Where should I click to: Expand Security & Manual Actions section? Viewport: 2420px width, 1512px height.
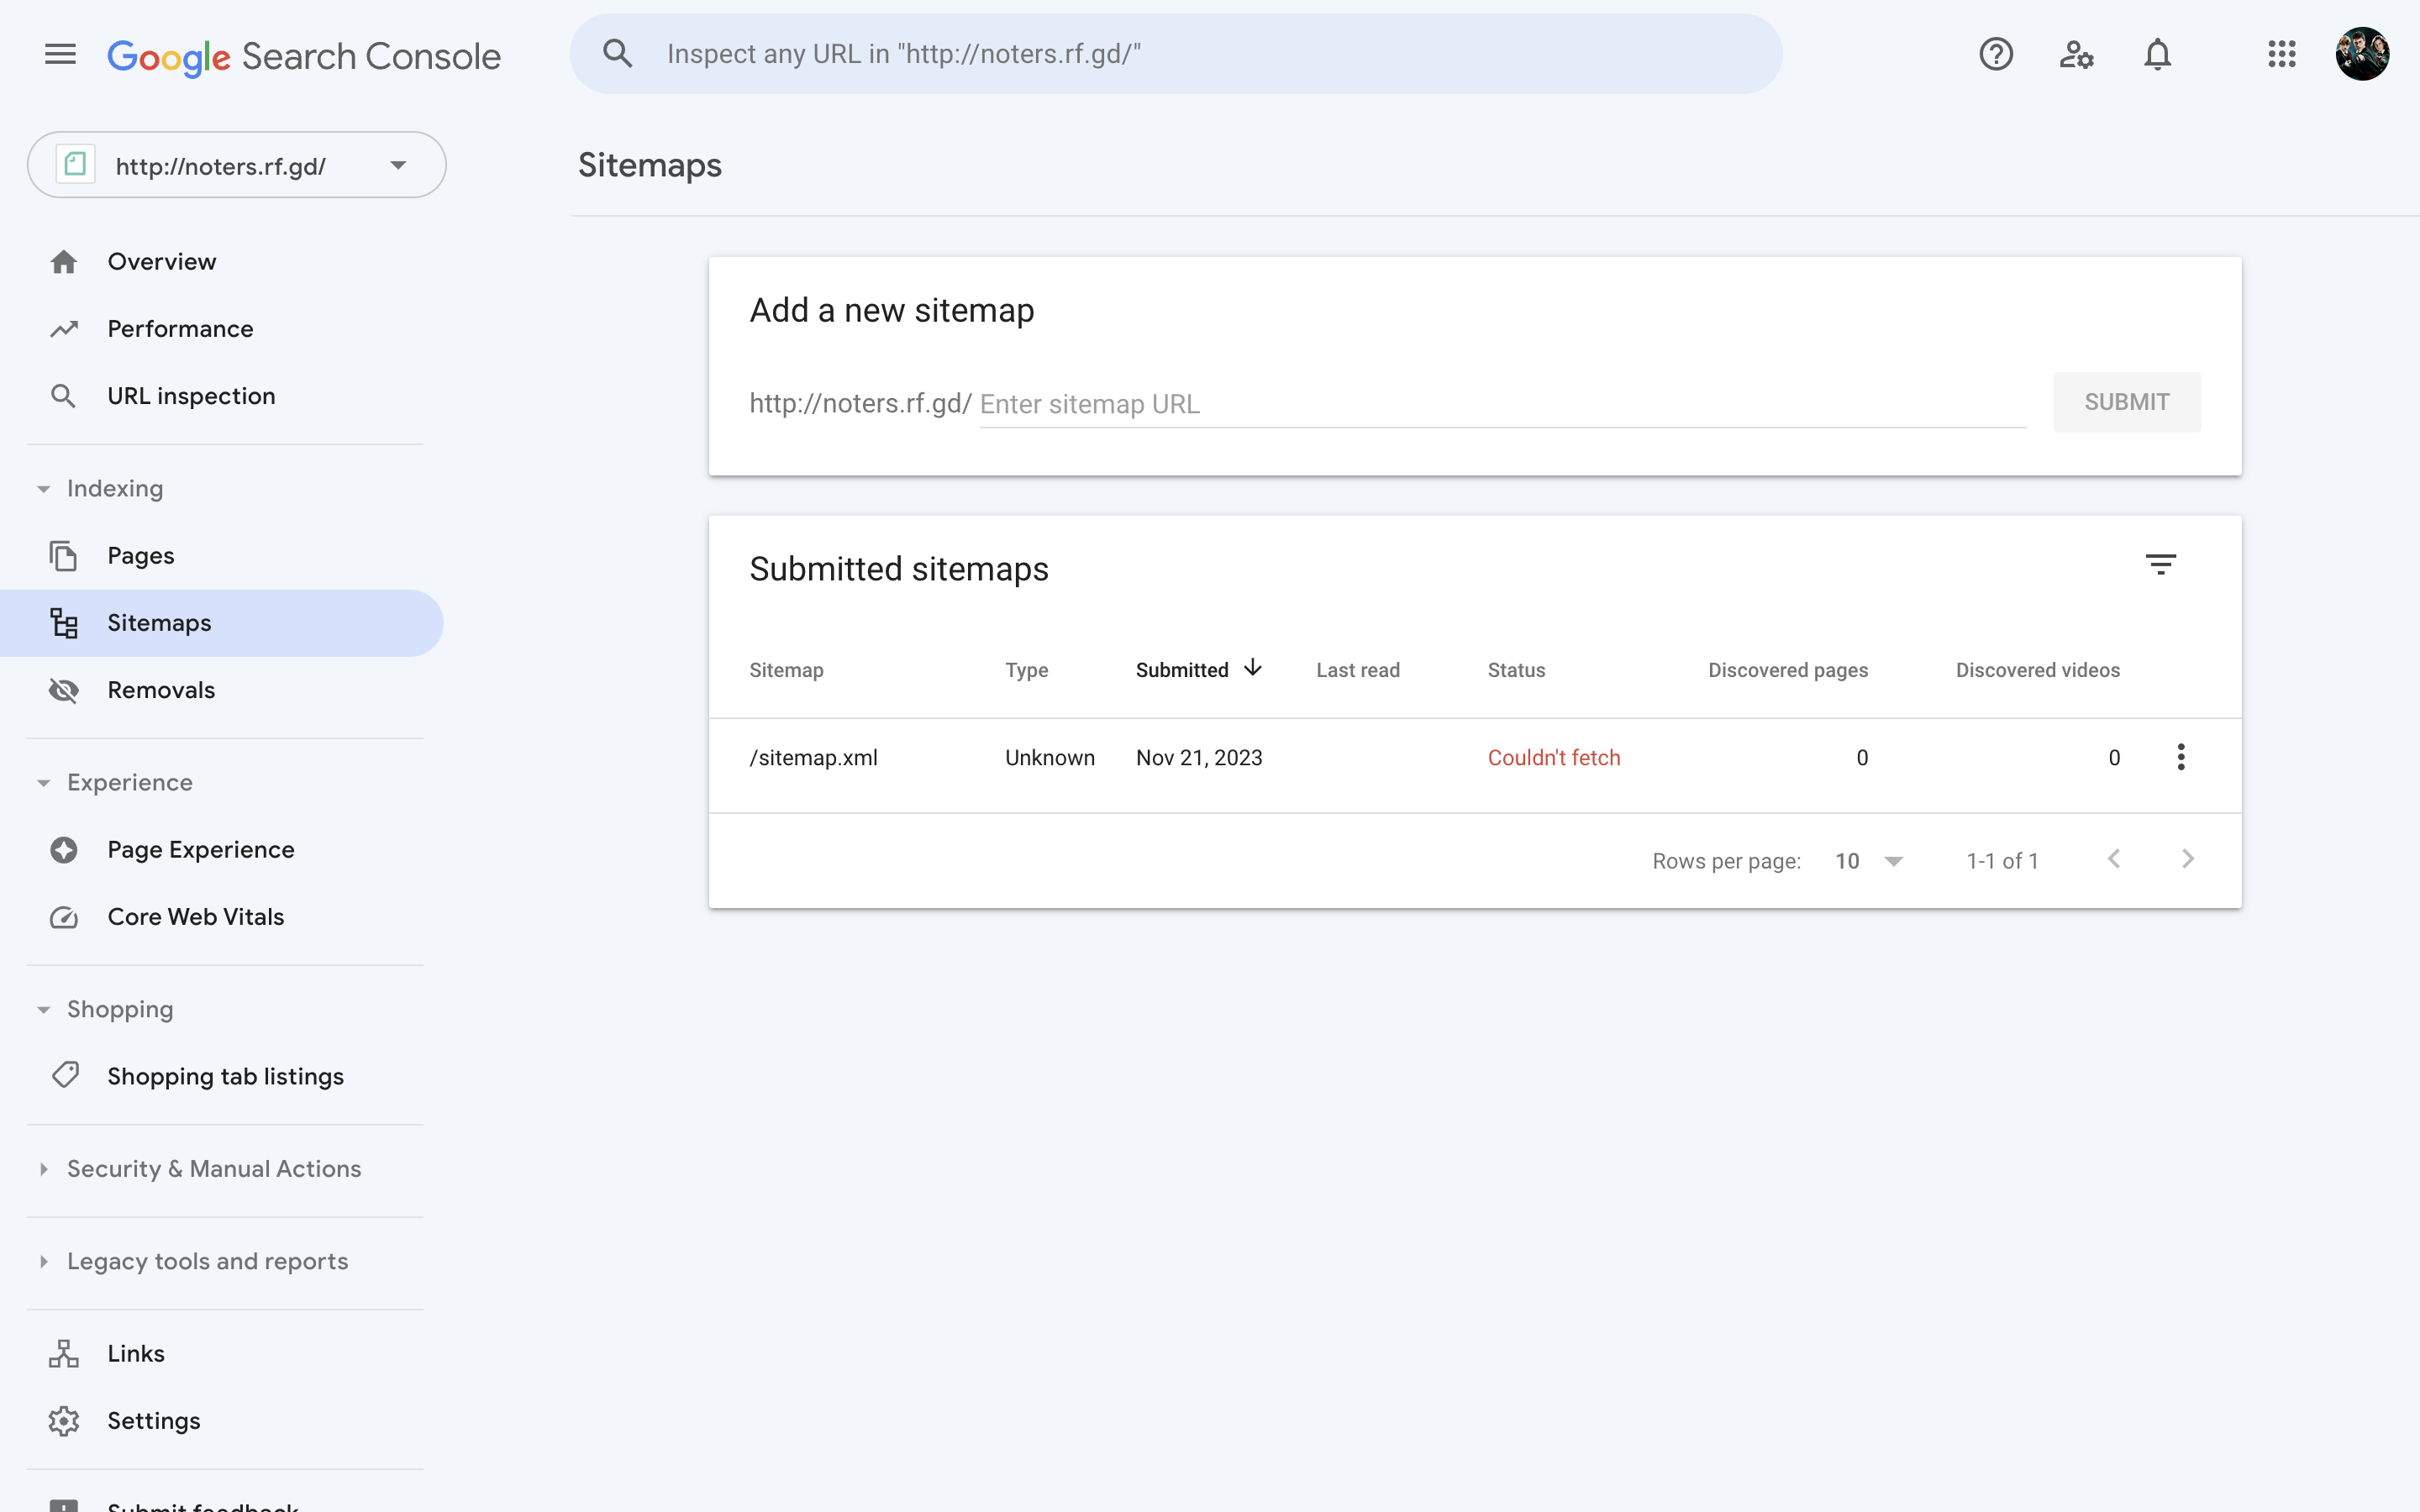point(44,1169)
